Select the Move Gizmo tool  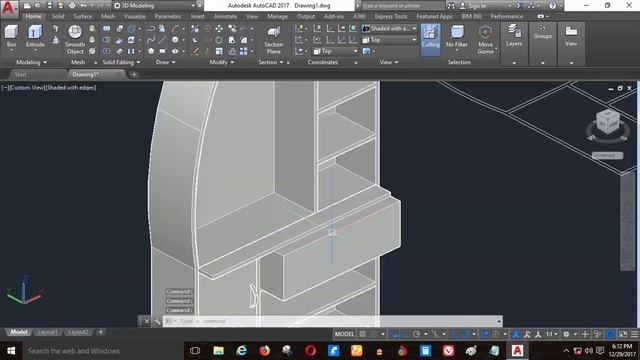point(485,40)
